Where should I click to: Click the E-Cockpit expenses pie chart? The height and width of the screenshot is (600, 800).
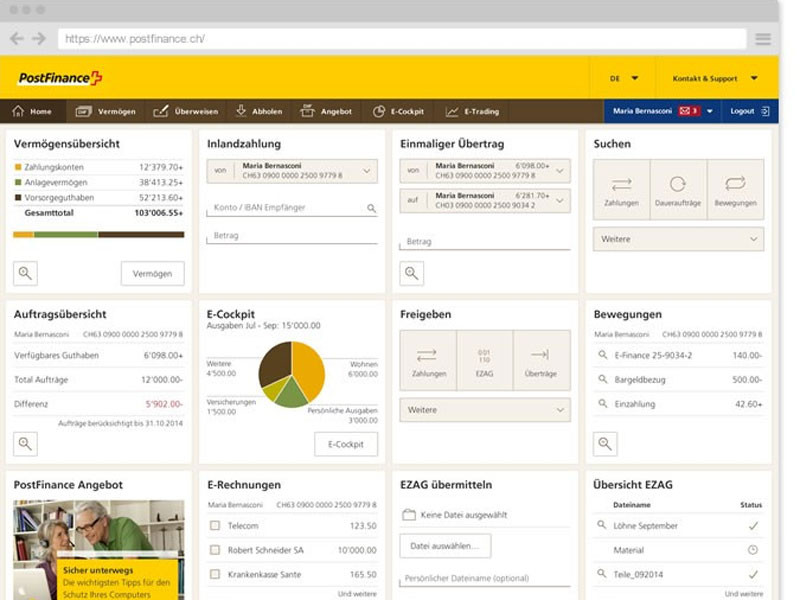click(x=292, y=374)
